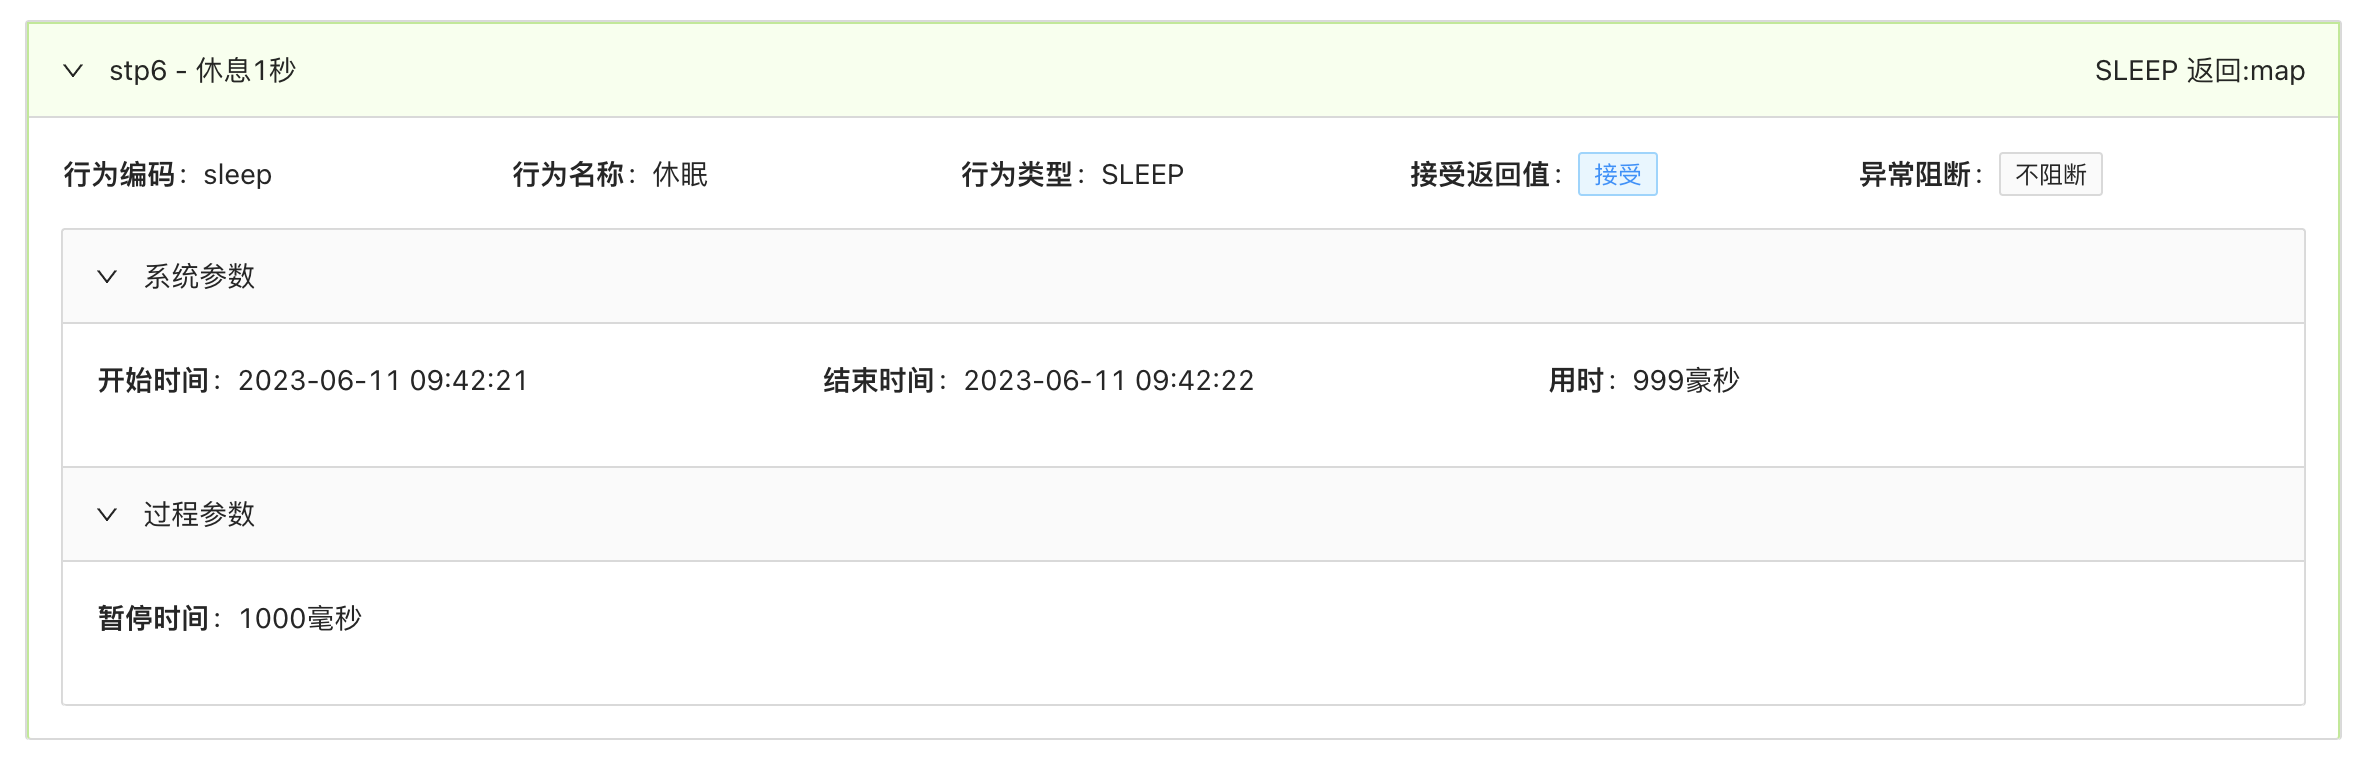Click the 接受 tag

1617,175
